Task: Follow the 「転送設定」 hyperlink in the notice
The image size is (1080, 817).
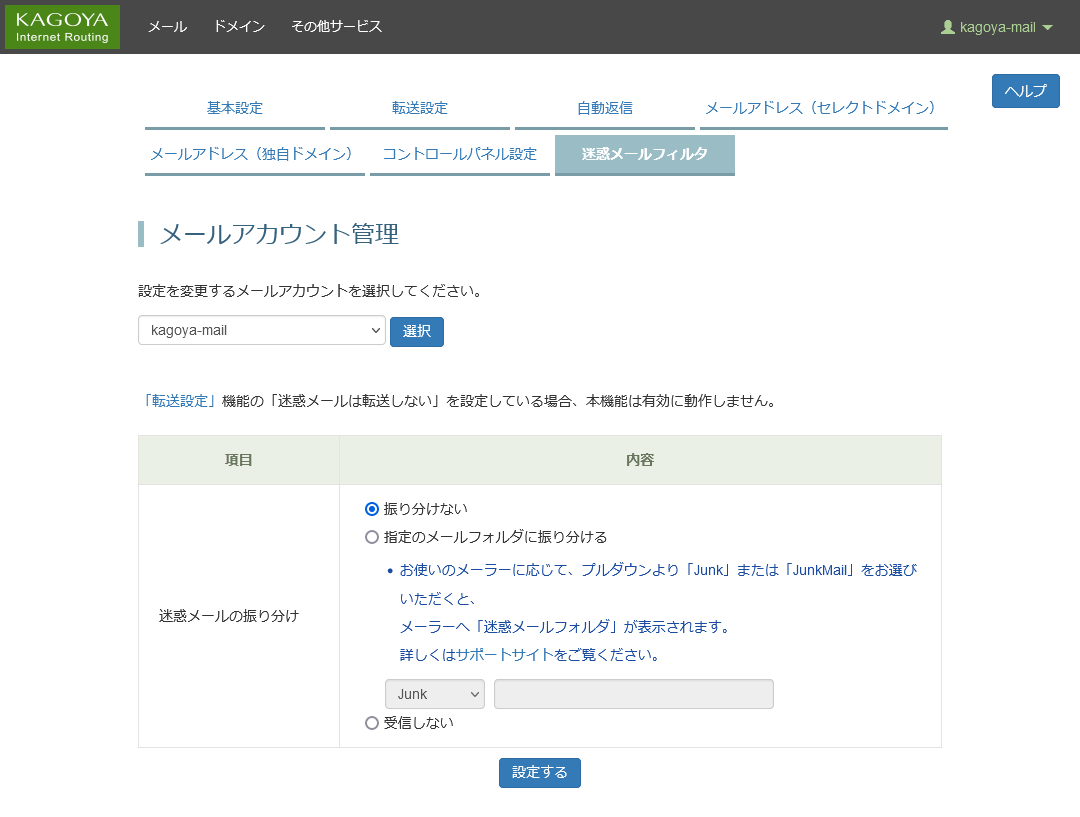Action: point(179,401)
